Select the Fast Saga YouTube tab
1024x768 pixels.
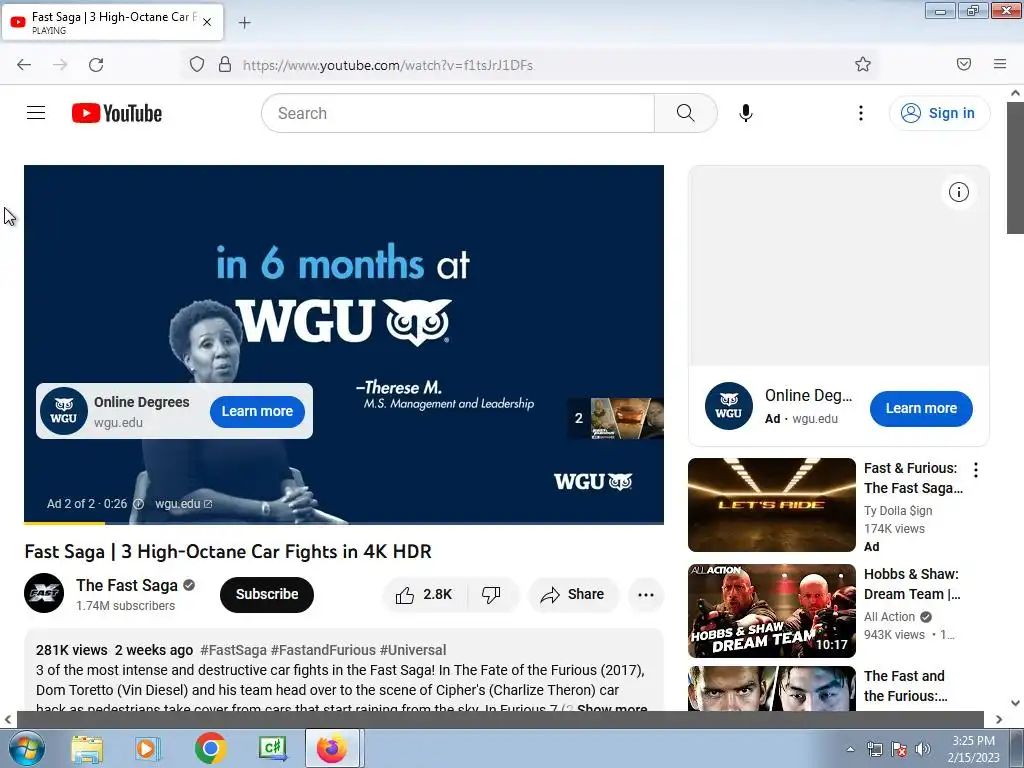point(112,22)
